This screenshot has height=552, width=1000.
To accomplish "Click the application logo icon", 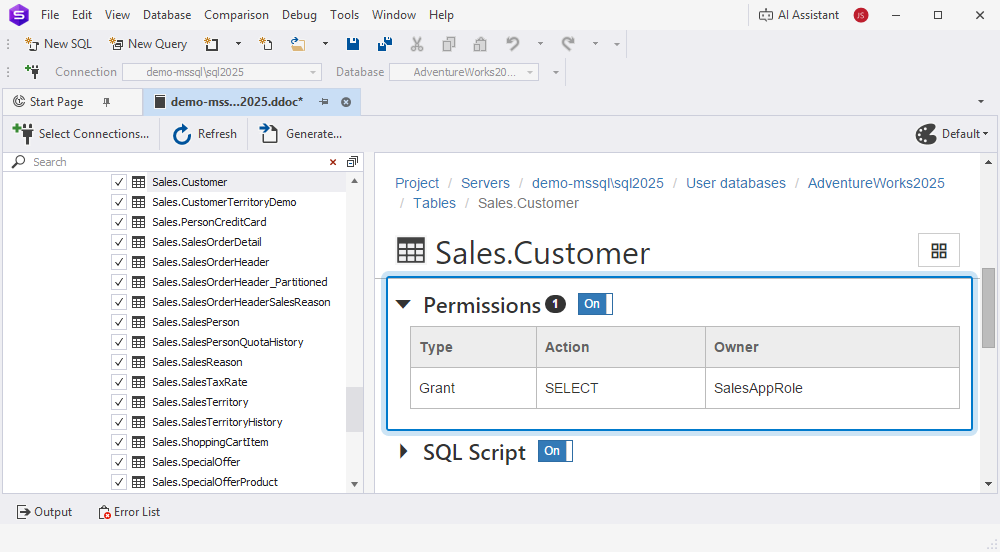I will [x=19, y=15].
